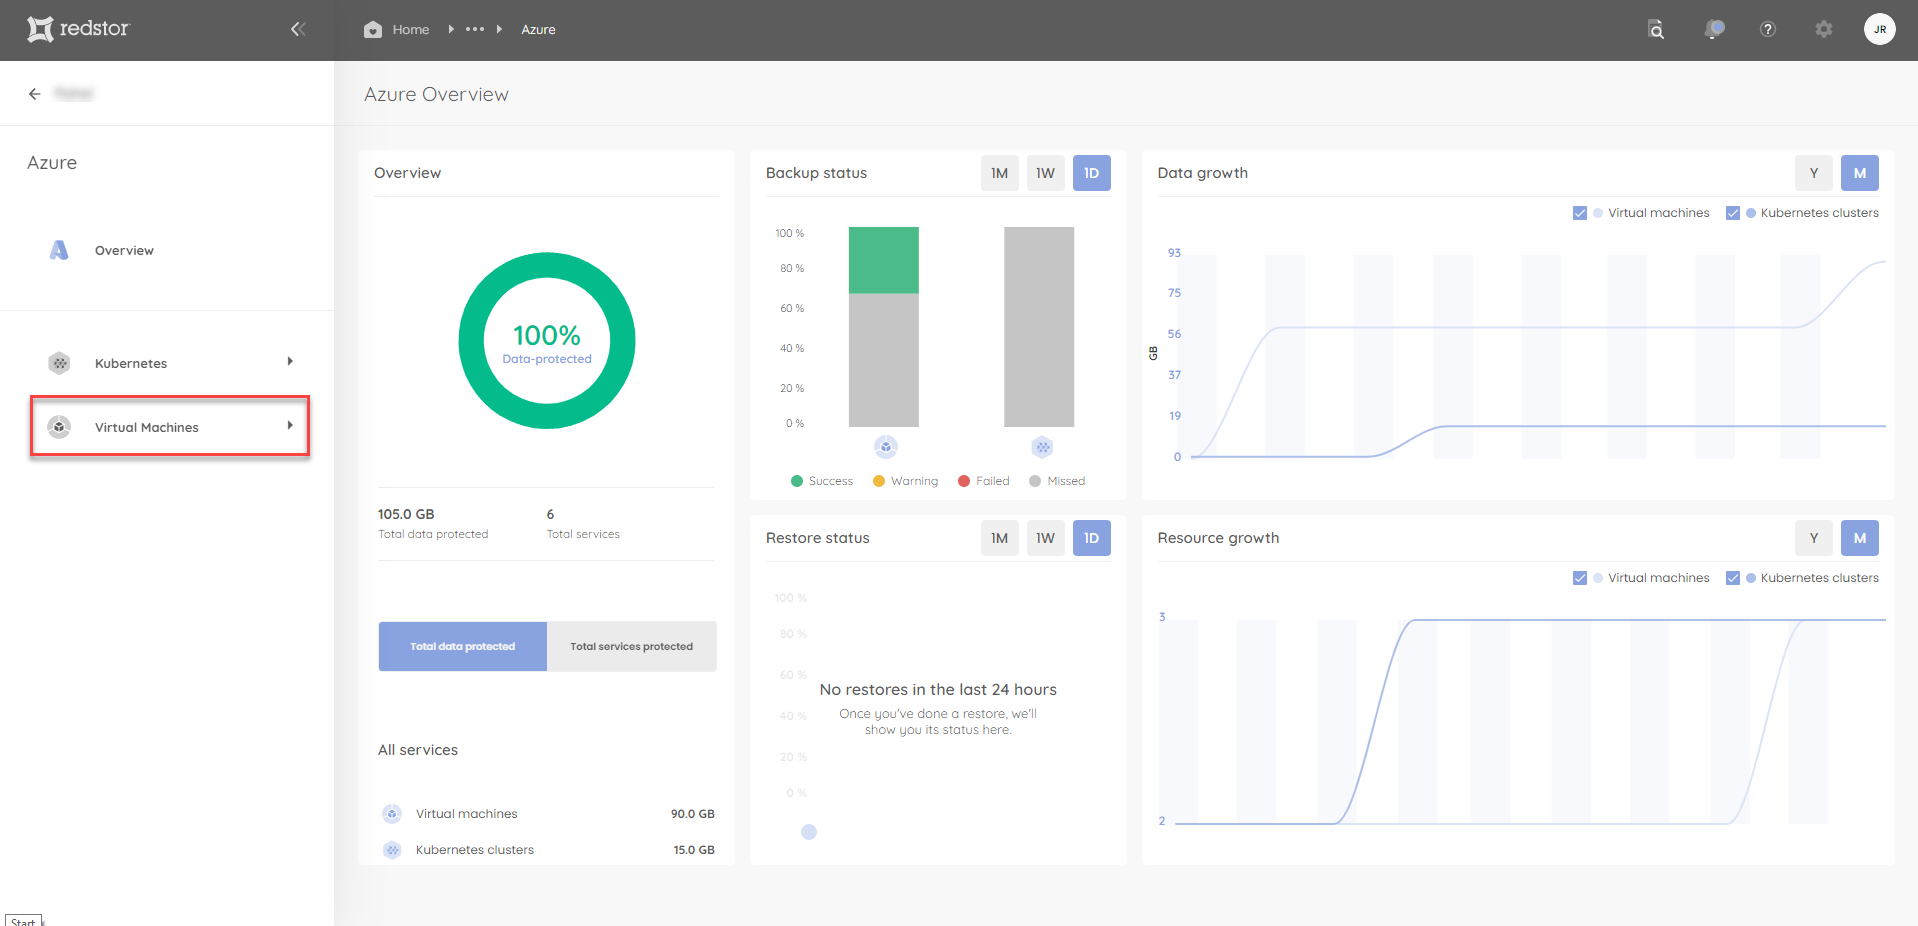
Task: Open the JR user avatar menu
Action: click(1880, 29)
